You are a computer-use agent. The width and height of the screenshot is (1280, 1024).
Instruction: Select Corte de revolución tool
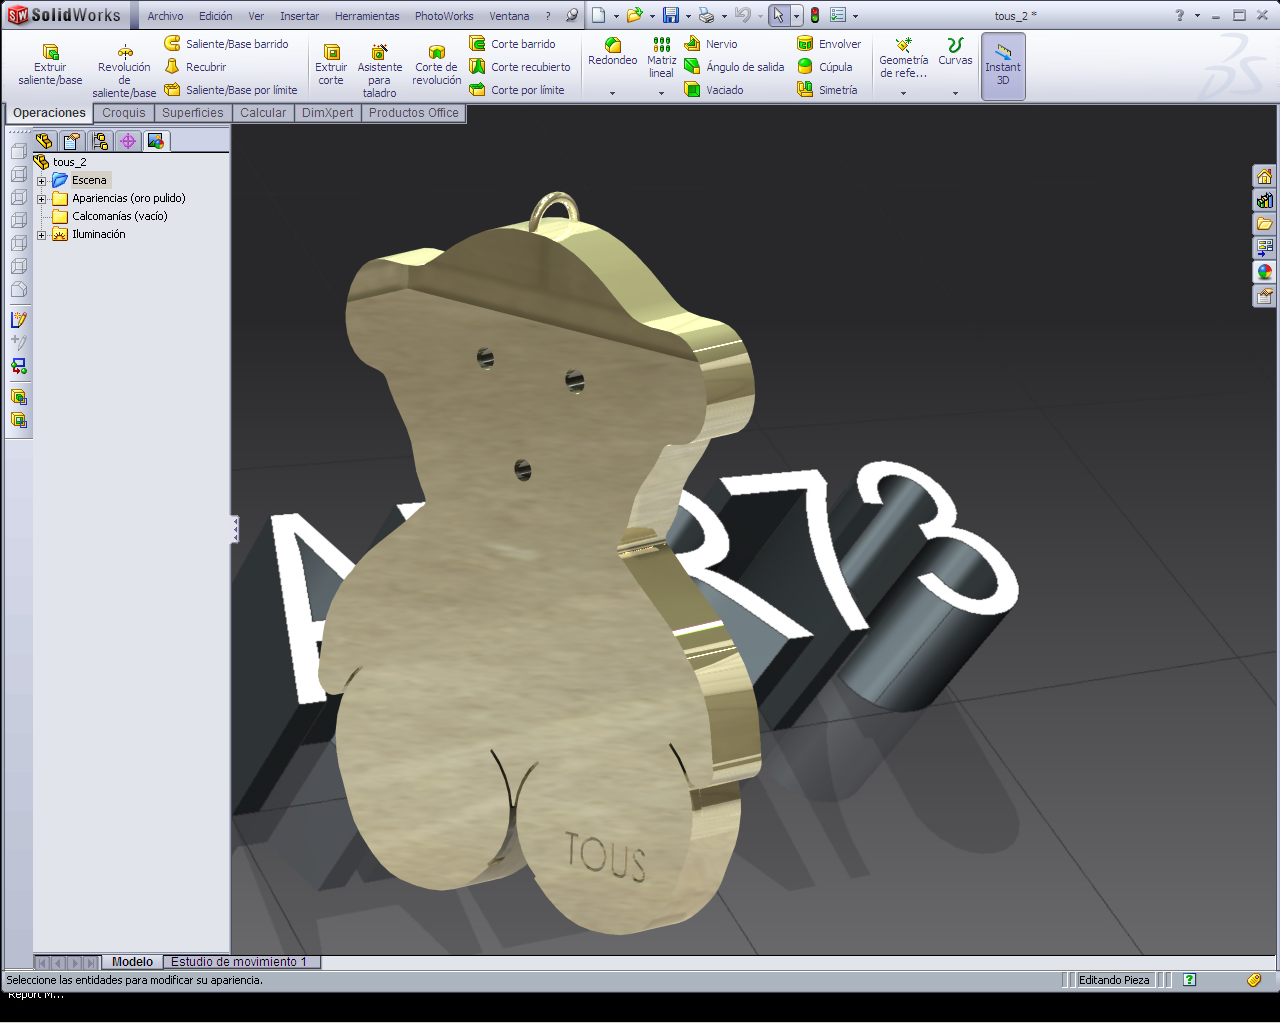pos(437,65)
